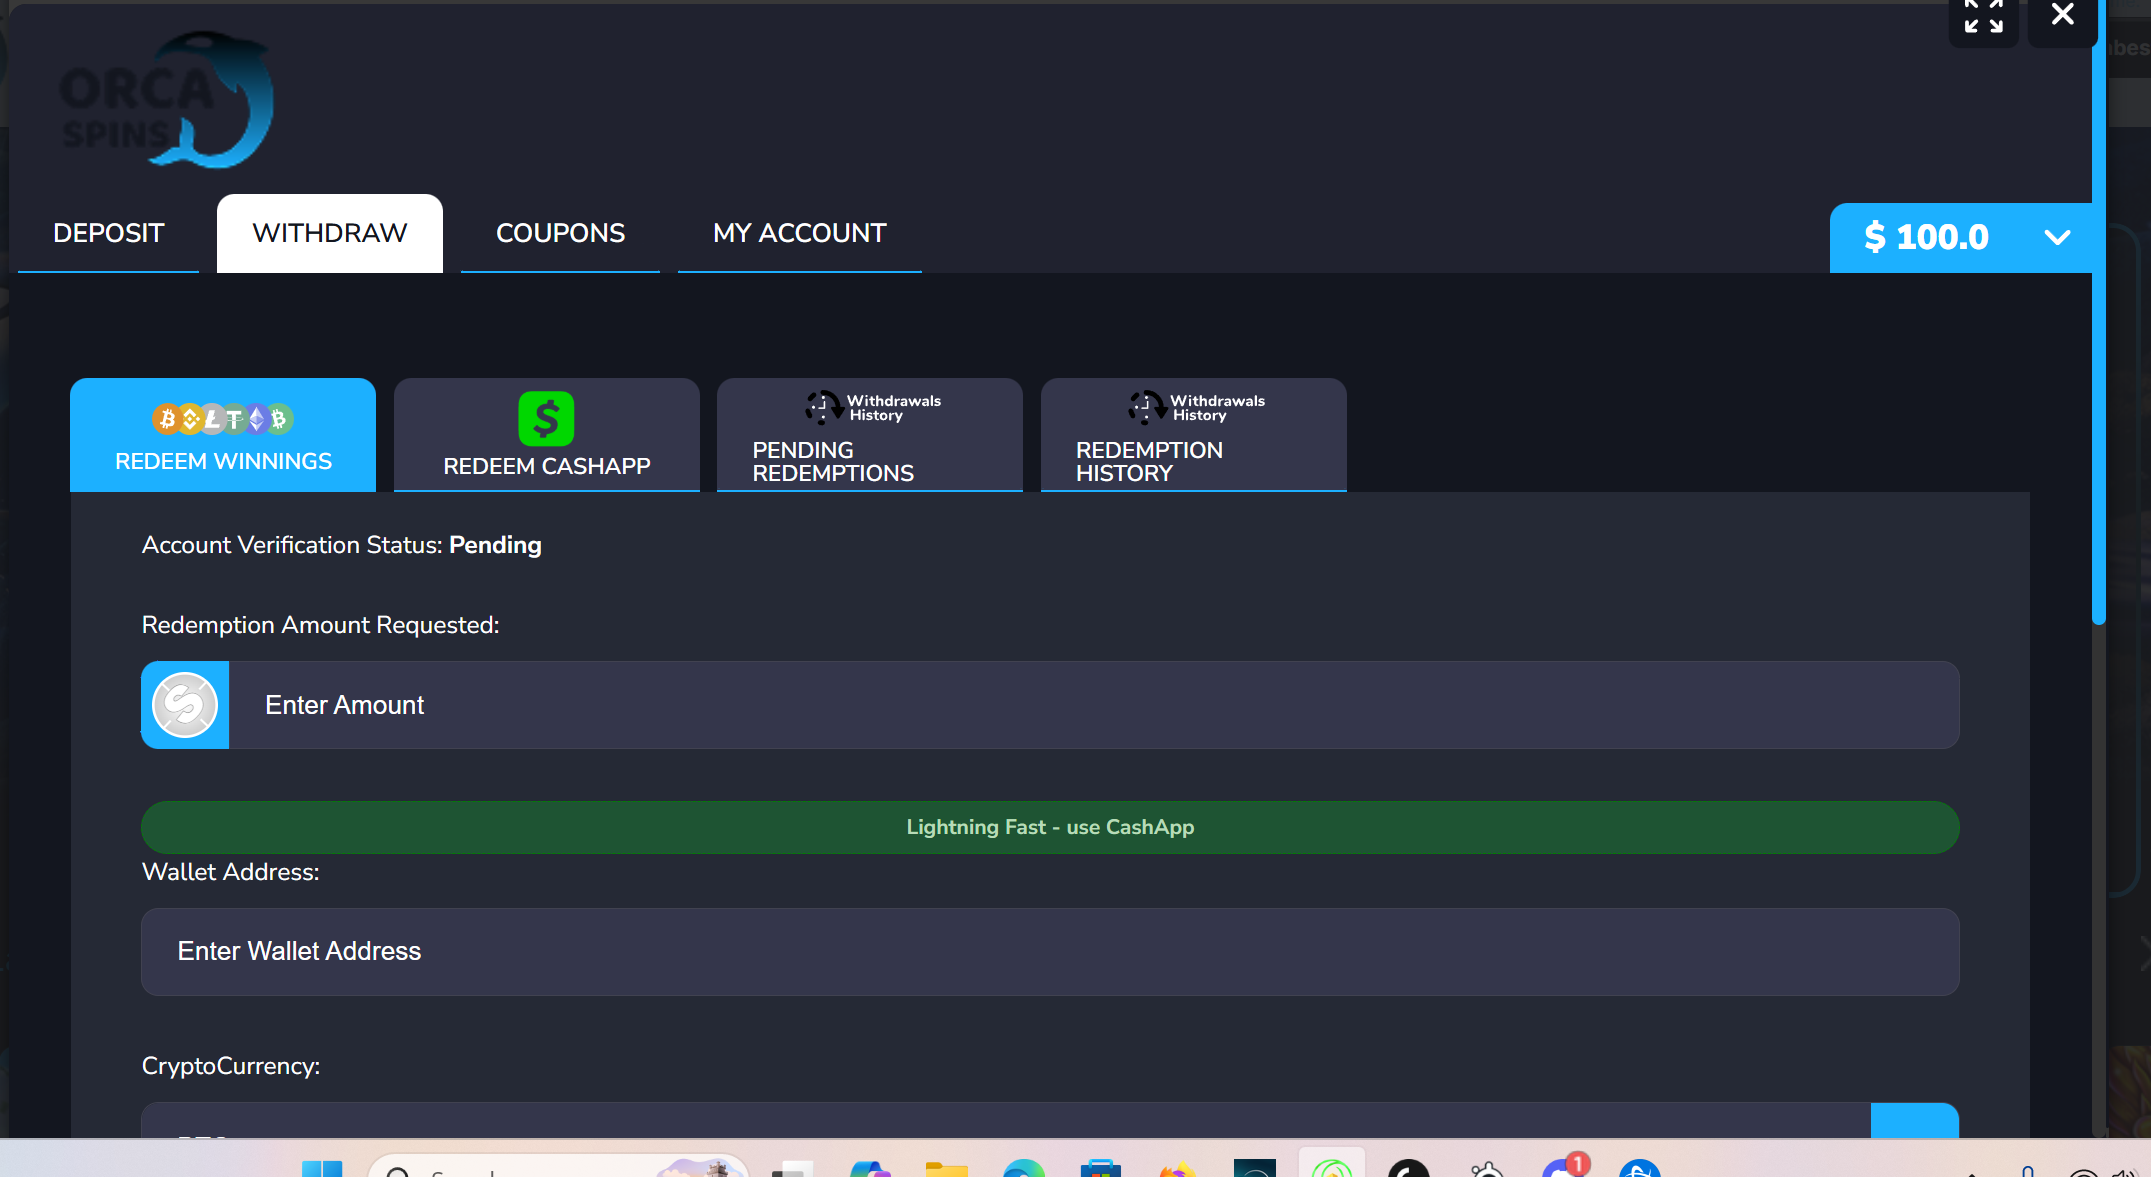
Task: Expand the $100.0 balance dropdown
Action: (2057, 237)
